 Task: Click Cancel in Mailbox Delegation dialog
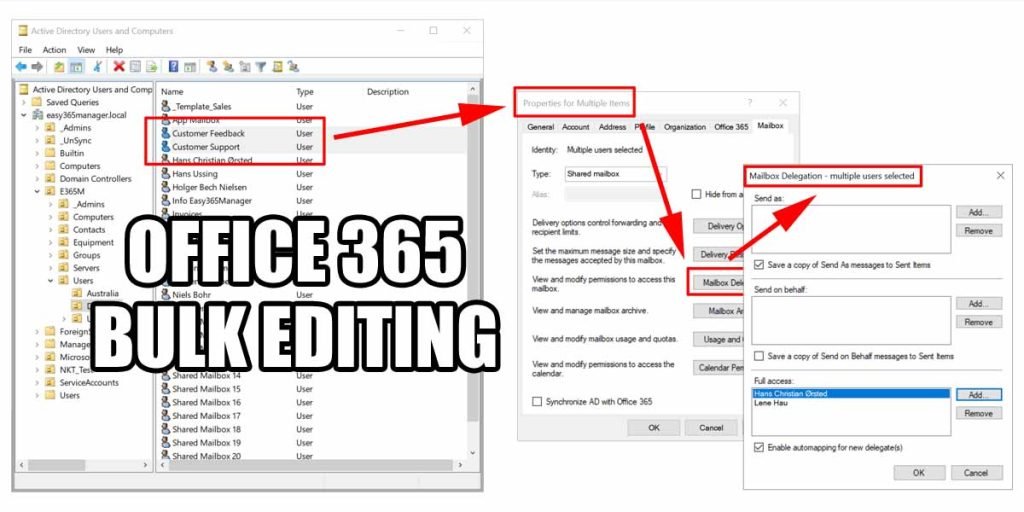tap(976, 473)
